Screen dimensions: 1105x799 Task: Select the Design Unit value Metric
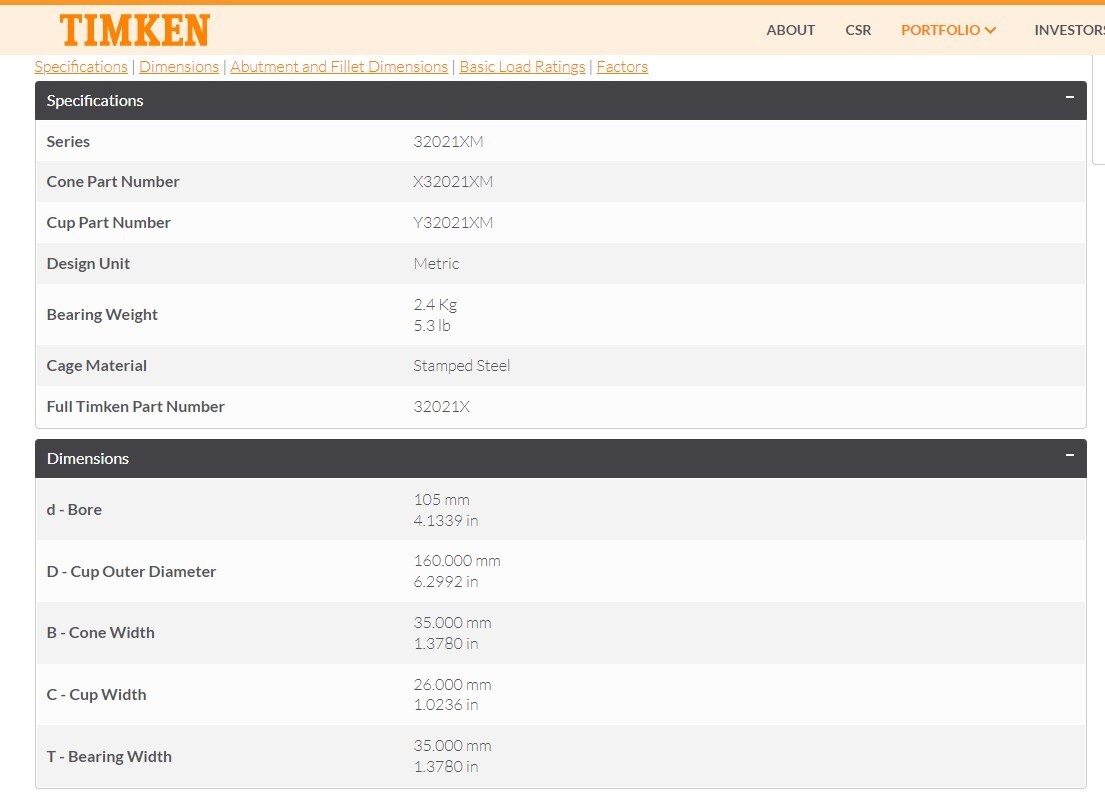(436, 264)
